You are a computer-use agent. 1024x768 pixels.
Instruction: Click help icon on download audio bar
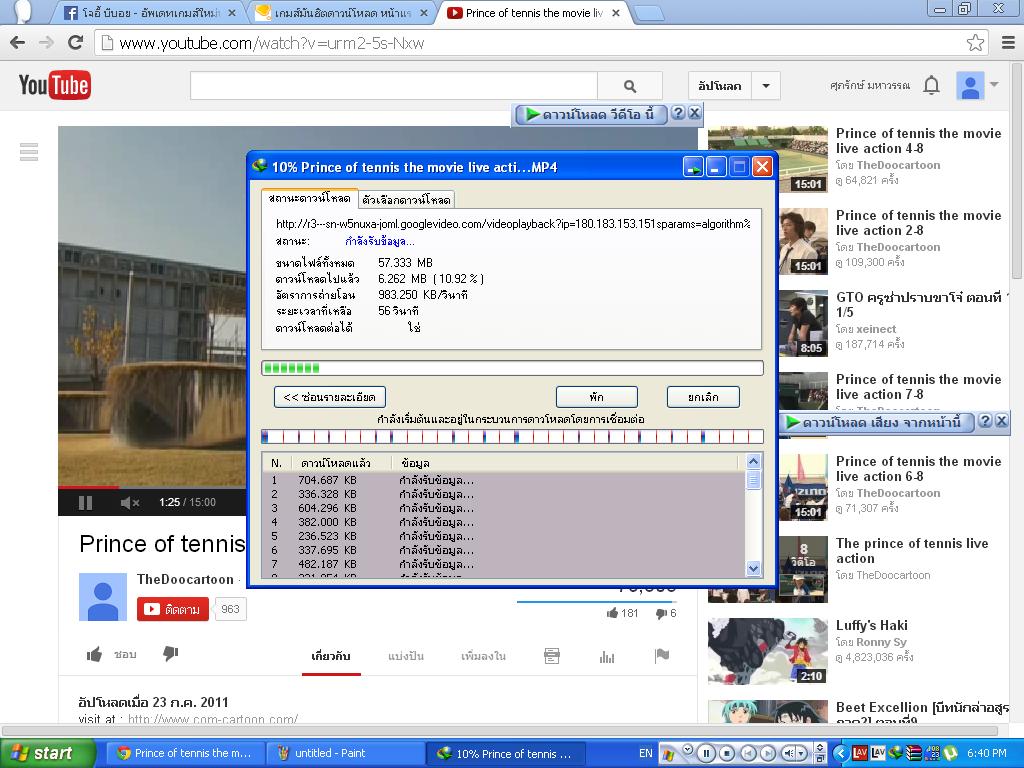[x=985, y=421]
